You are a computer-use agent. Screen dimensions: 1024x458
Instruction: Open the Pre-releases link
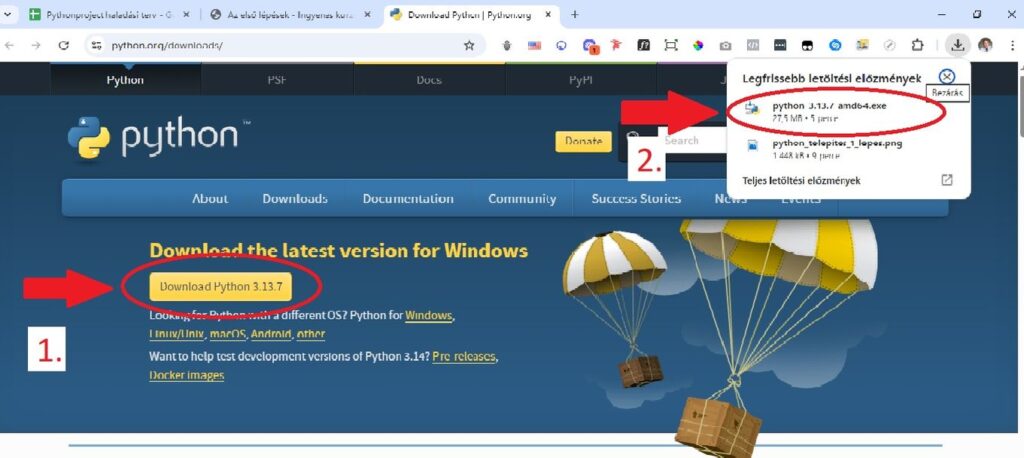click(464, 357)
